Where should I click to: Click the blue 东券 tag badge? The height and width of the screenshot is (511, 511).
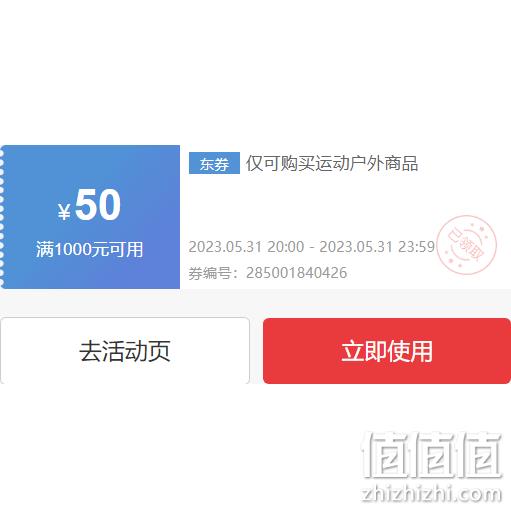pos(214,163)
